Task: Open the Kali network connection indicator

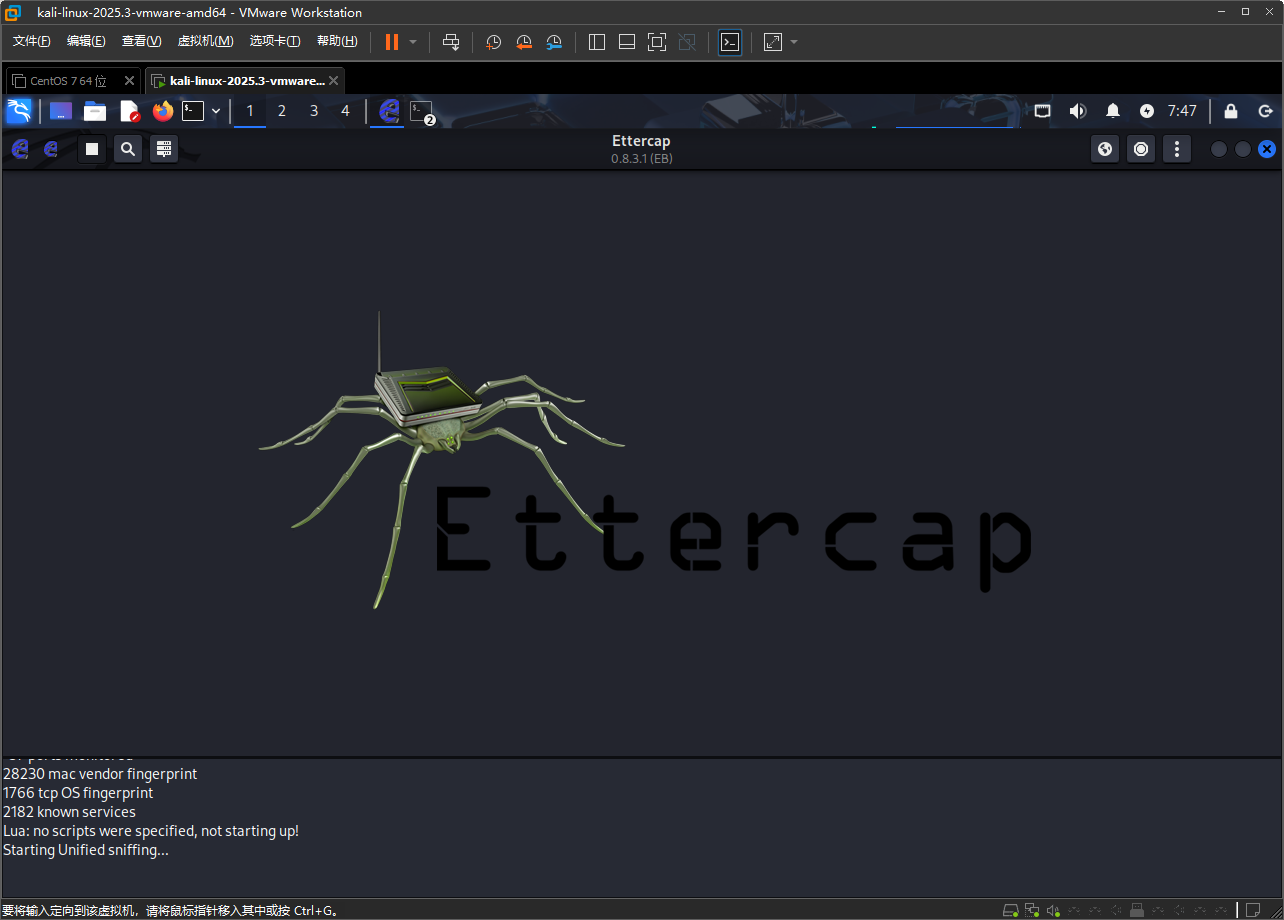Action: click(1043, 111)
